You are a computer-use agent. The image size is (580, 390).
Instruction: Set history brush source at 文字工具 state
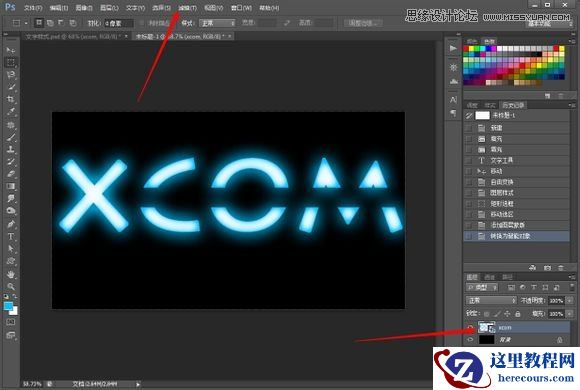click(469, 161)
